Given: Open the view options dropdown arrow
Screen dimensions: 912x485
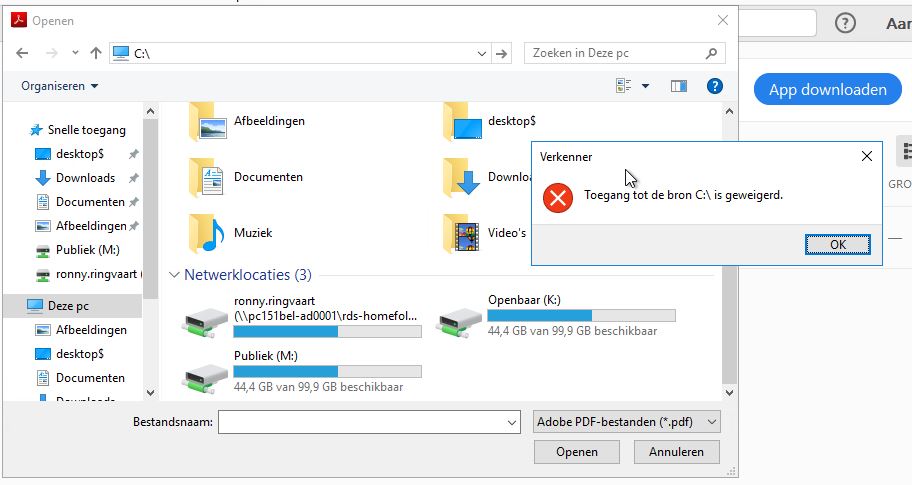Looking at the screenshot, I should (645, 86).
